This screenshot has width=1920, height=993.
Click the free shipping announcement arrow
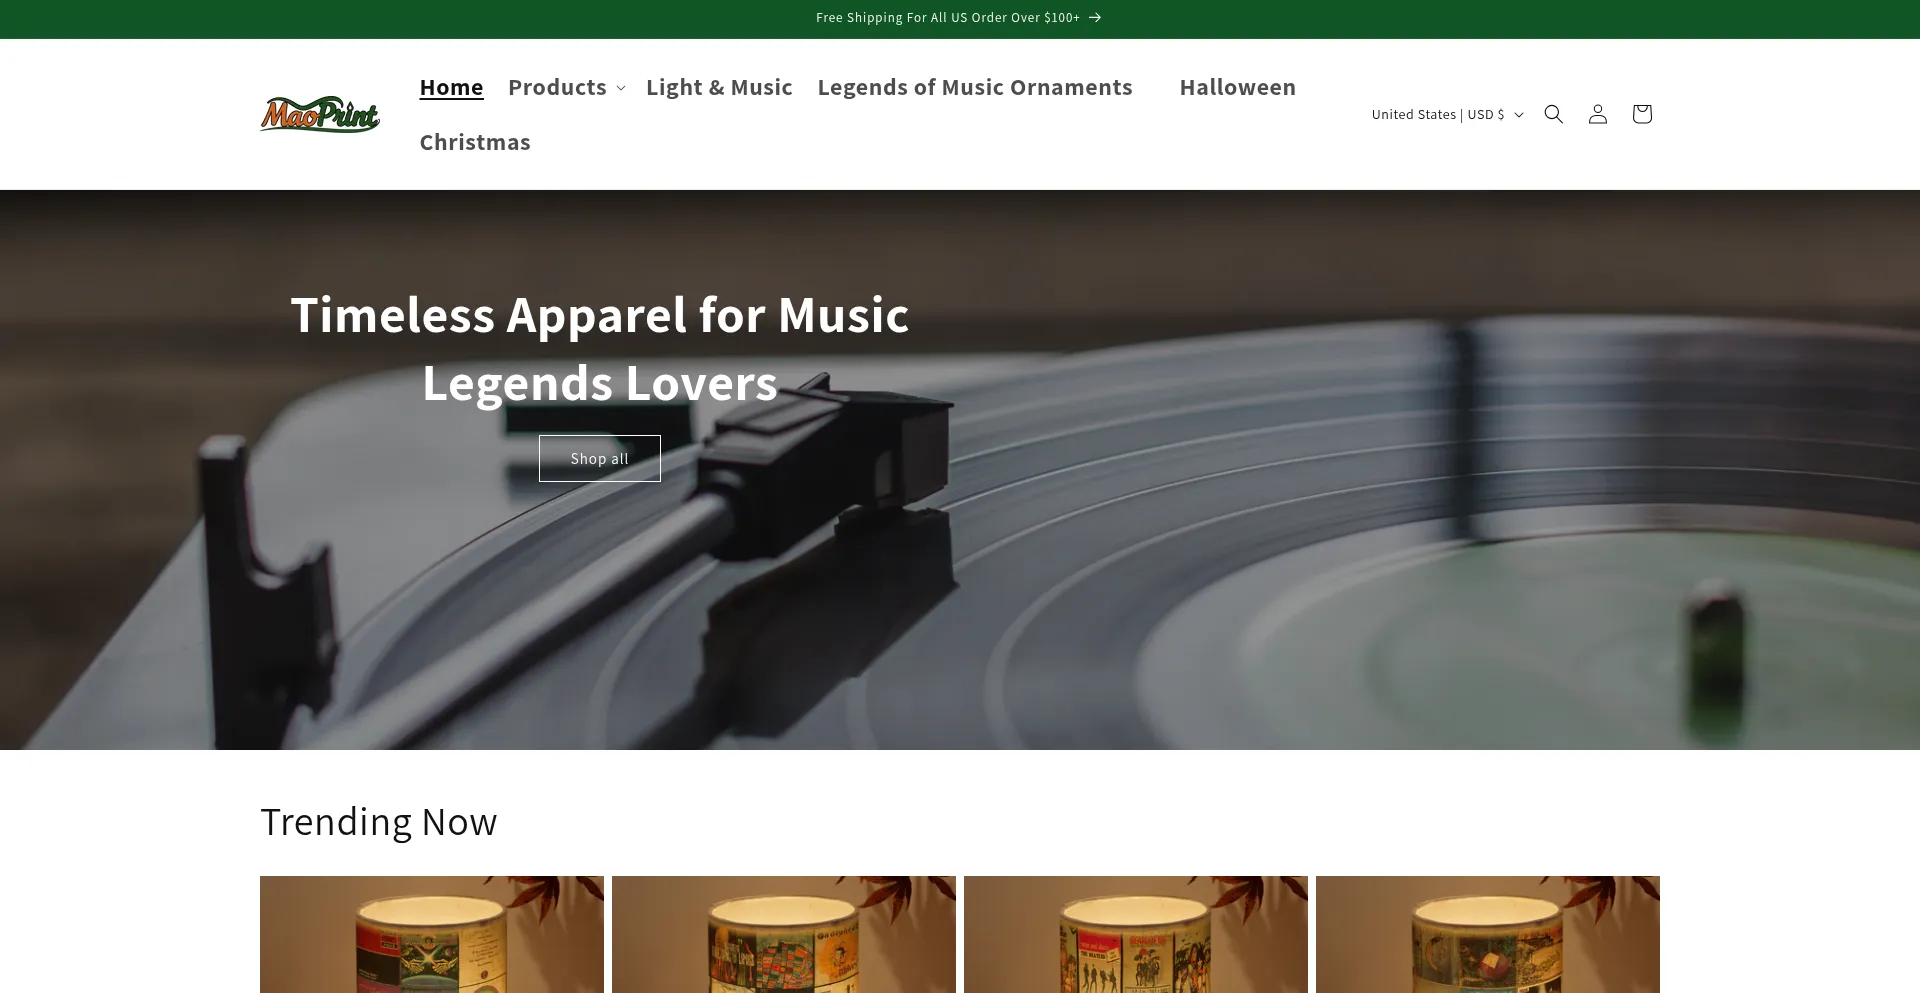(x=1095, y=18)
